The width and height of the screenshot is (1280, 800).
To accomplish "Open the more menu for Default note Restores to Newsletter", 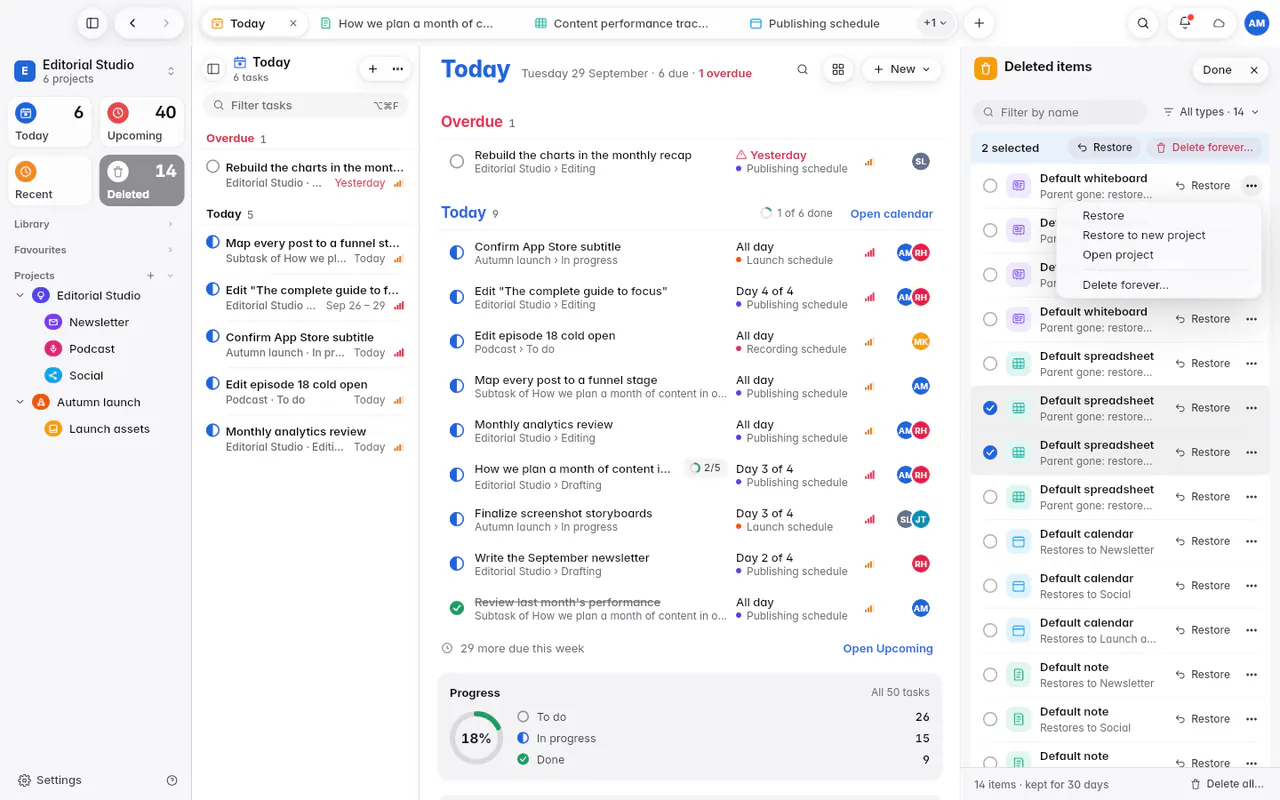I will coord(1251,674).
